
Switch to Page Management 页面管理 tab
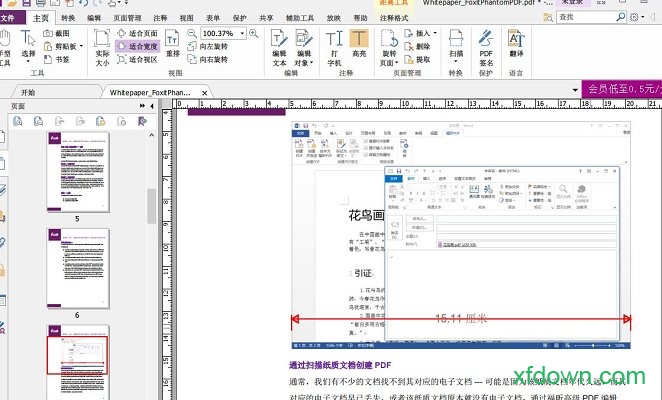[127, 18]
